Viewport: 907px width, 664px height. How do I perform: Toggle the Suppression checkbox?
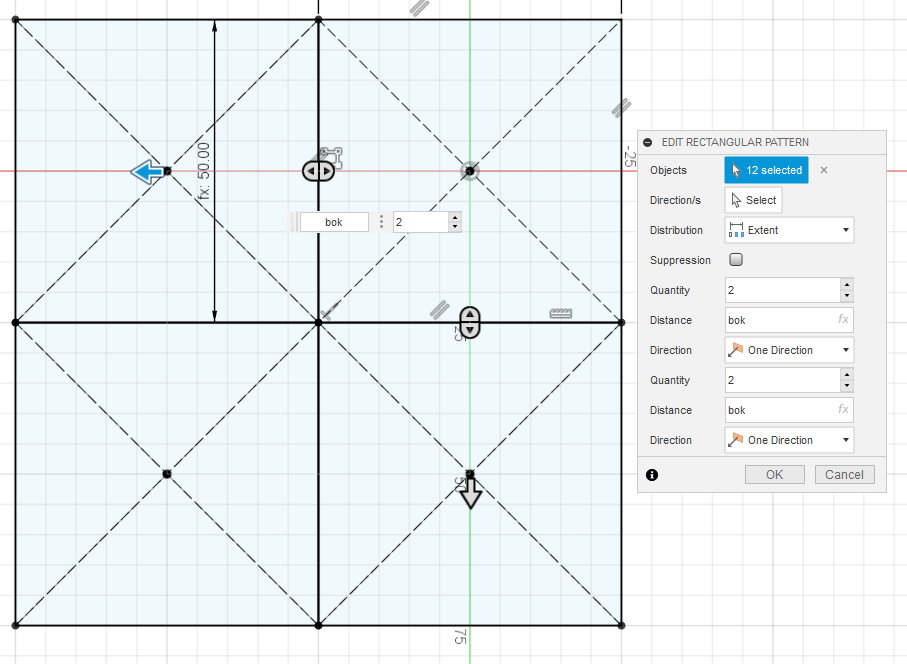(736, 260)
